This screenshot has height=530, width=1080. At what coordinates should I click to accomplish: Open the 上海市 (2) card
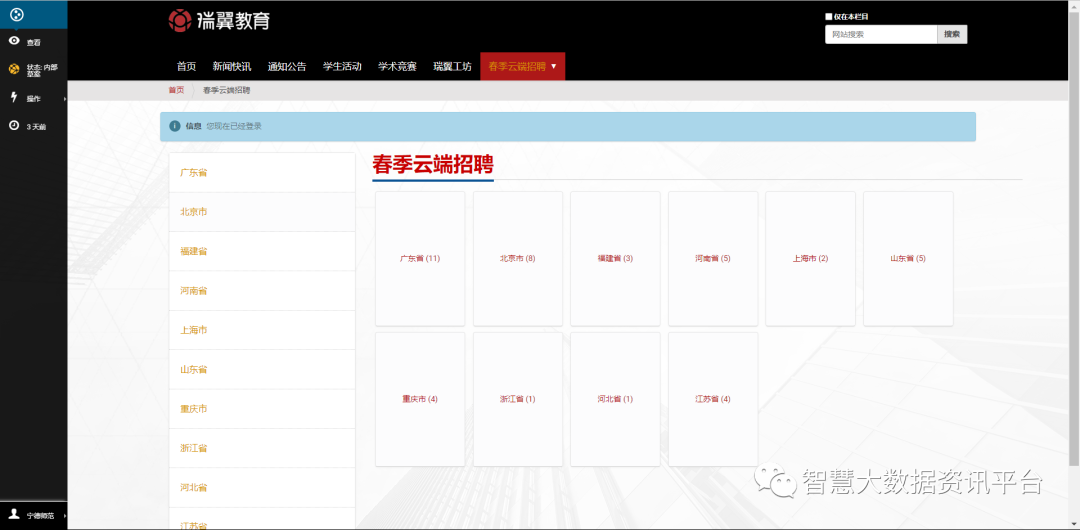[811, 258]
